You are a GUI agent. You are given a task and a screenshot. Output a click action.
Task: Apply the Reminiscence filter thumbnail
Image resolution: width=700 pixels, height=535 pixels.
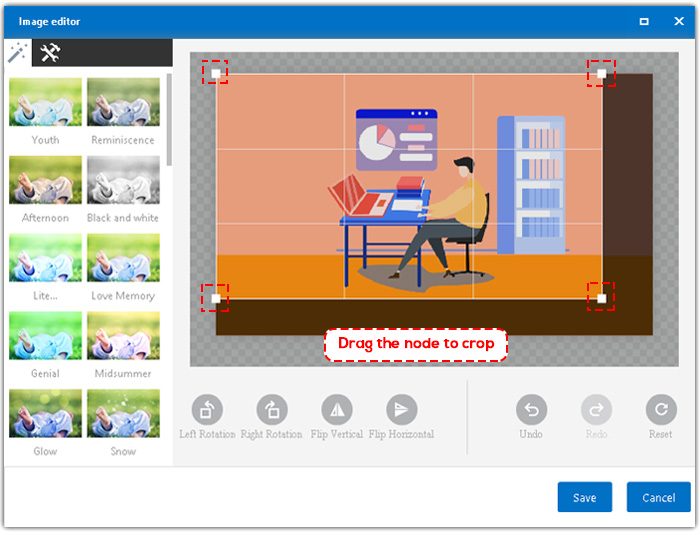[123, 102]
